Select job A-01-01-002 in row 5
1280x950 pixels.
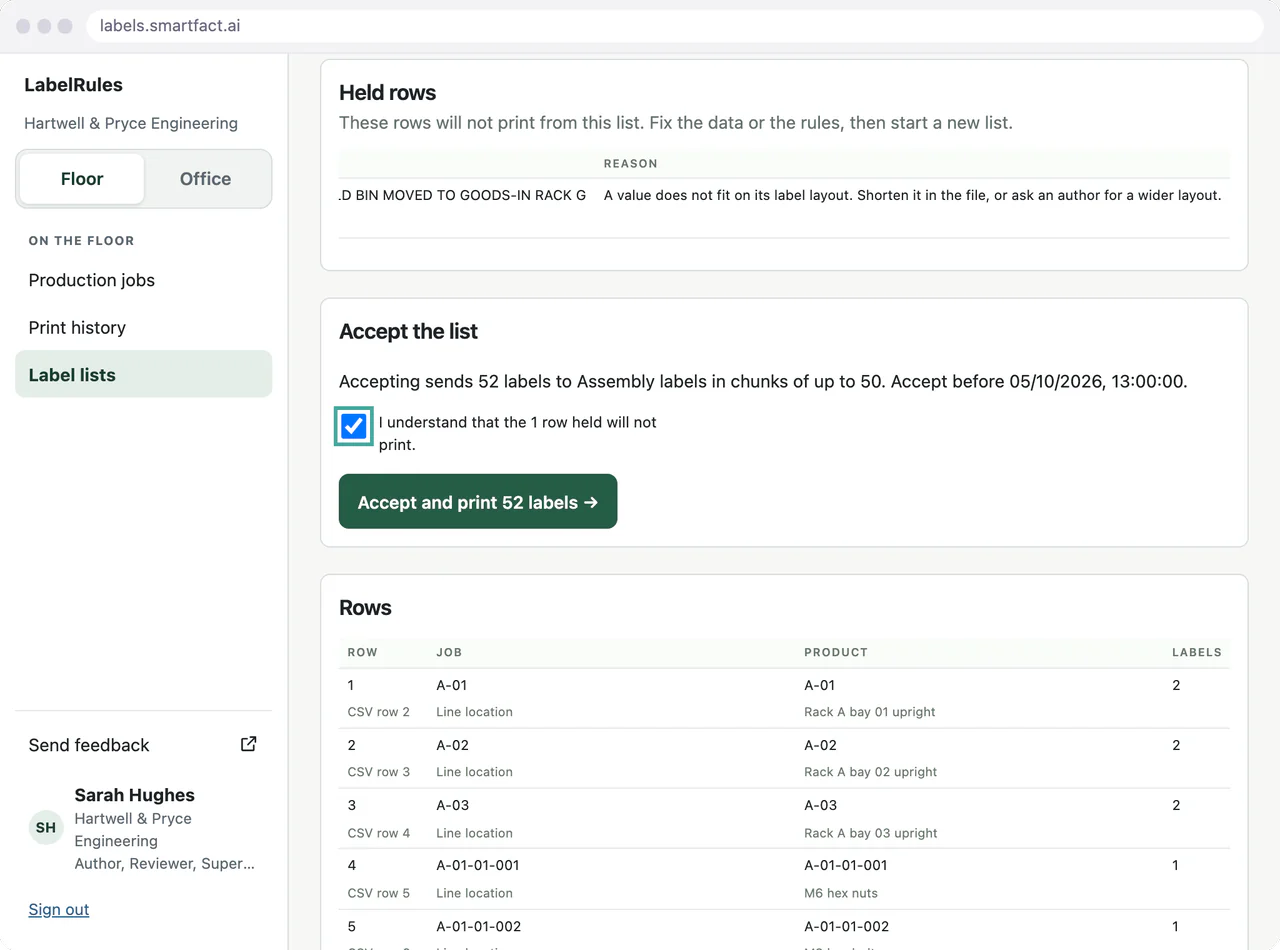tap(479, 926)
